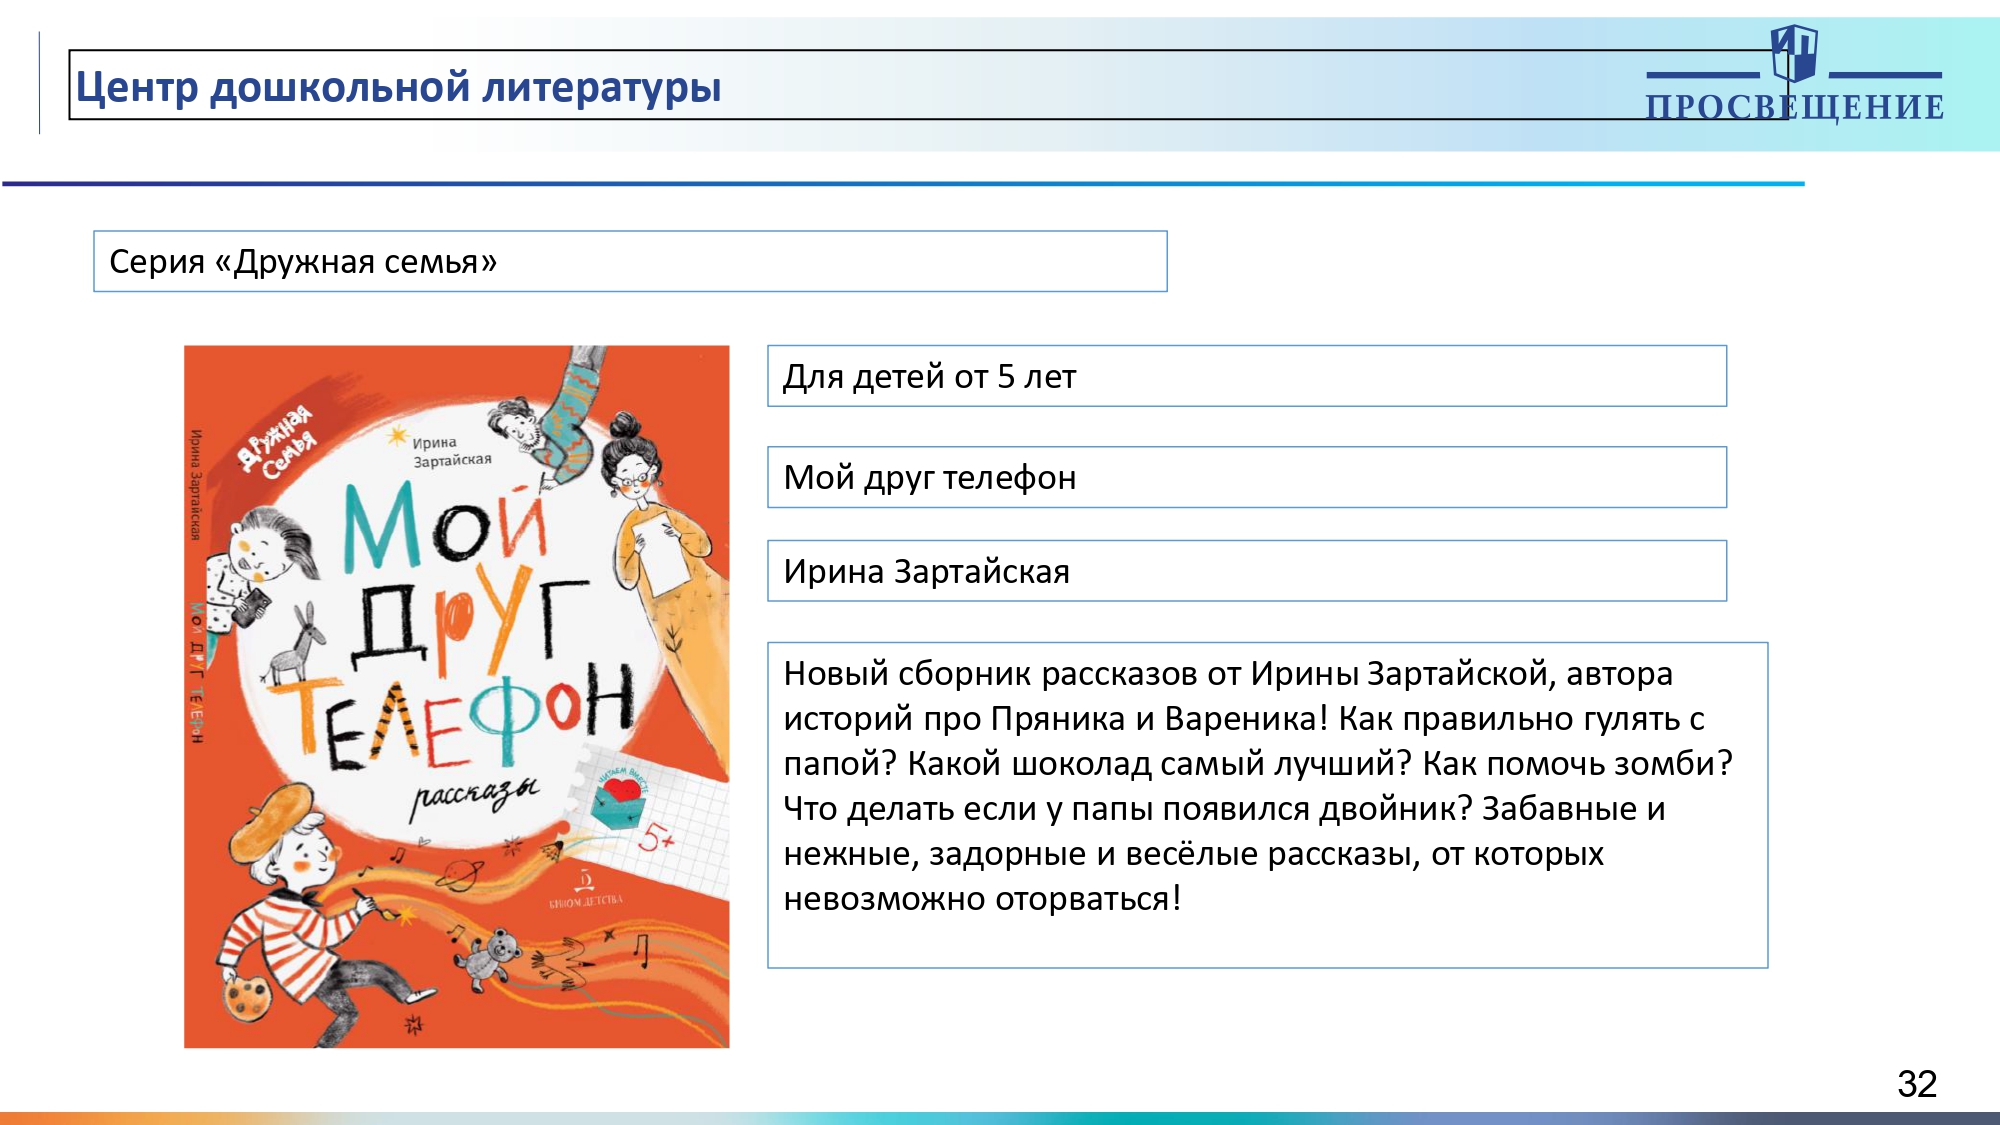Click the 5+ age rating badge

click(657, 837)
